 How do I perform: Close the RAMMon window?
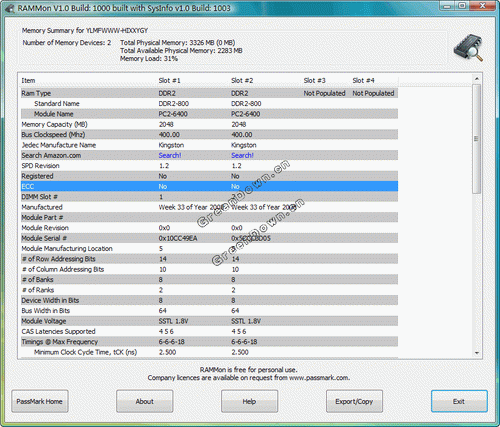[483, 5]
